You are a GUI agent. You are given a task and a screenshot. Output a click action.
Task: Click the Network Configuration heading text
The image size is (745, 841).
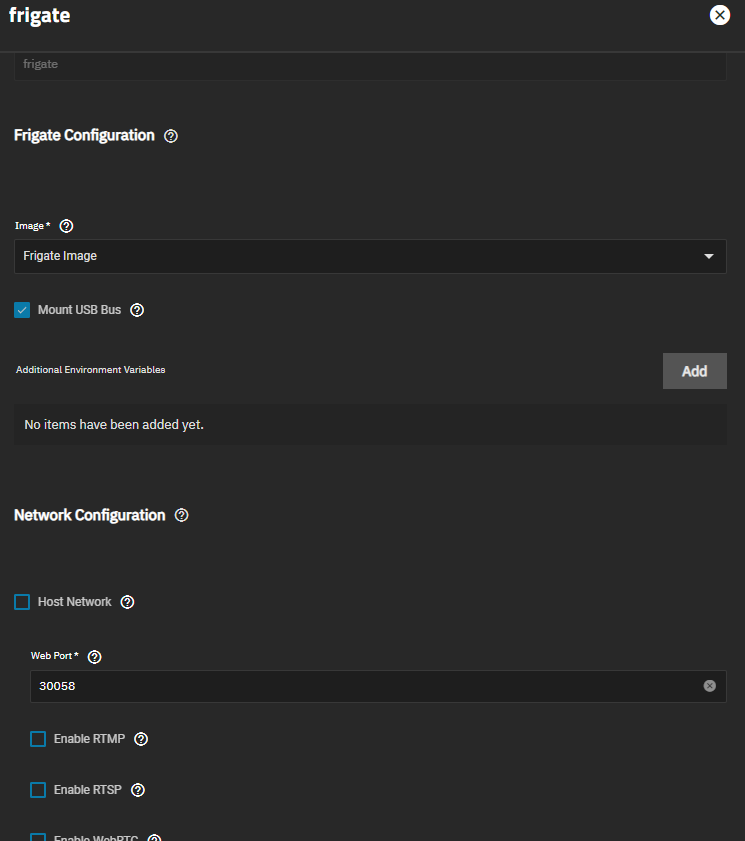click(x=90, y=515)
